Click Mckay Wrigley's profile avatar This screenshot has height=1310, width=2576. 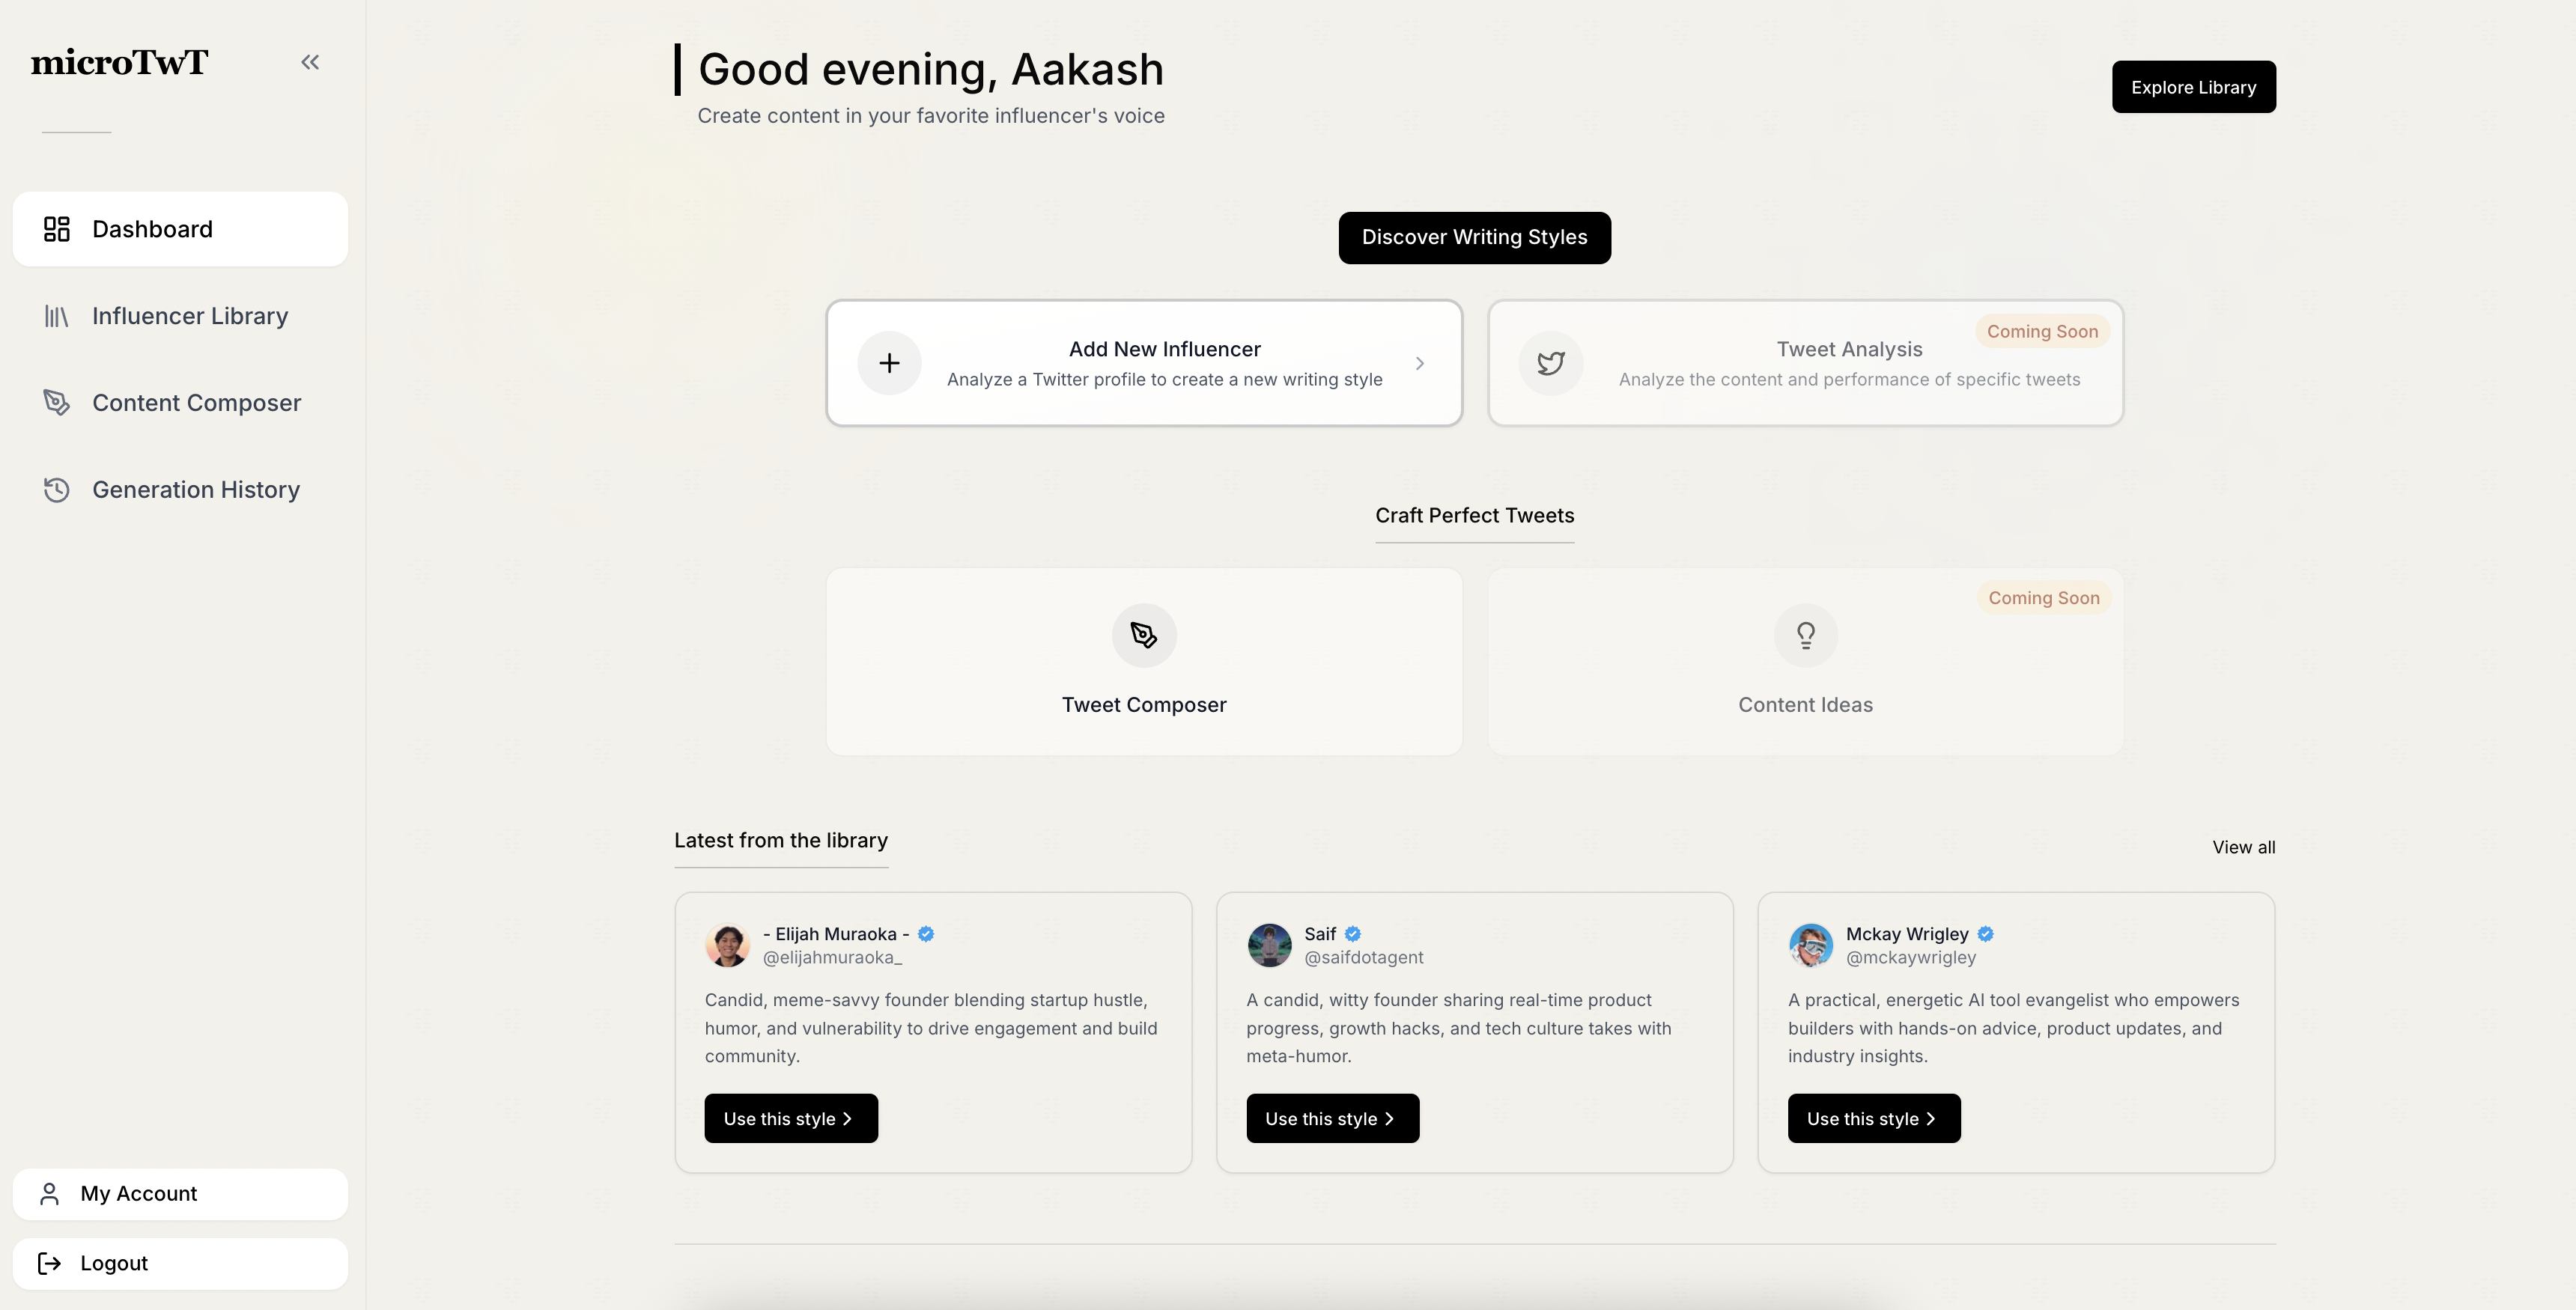click(x=1810, y=945)
